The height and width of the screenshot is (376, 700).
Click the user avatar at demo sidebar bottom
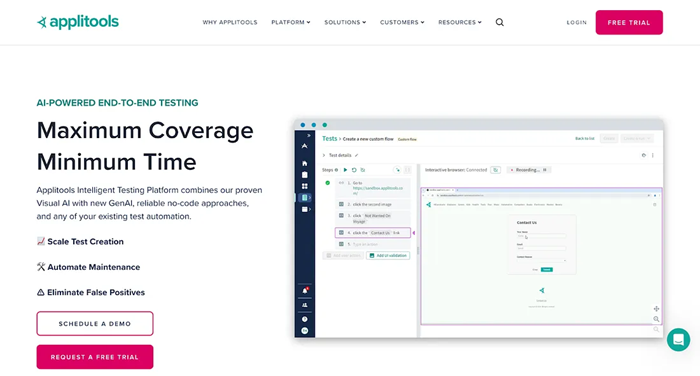click(x=304, y=330)
